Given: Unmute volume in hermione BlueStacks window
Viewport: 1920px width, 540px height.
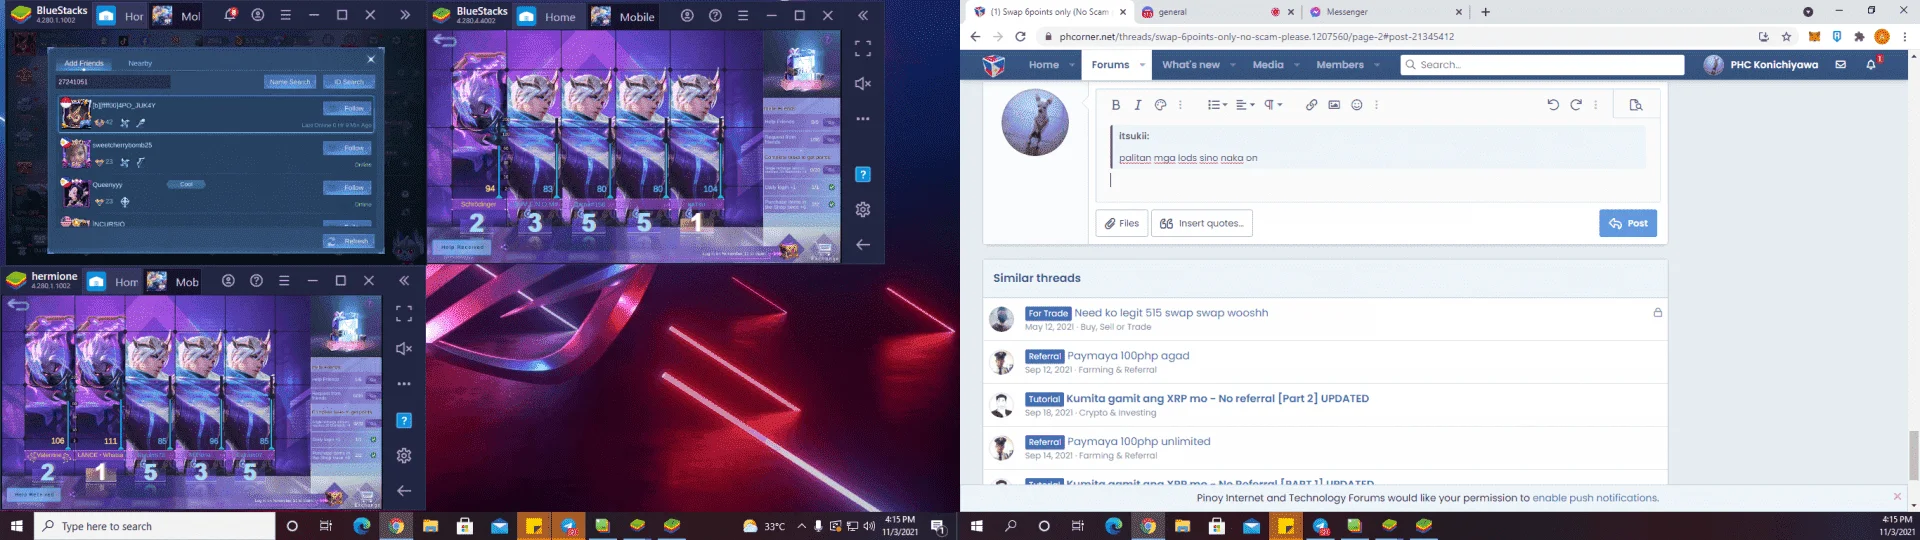Looking at the screenshot, I should click(404, 348).
